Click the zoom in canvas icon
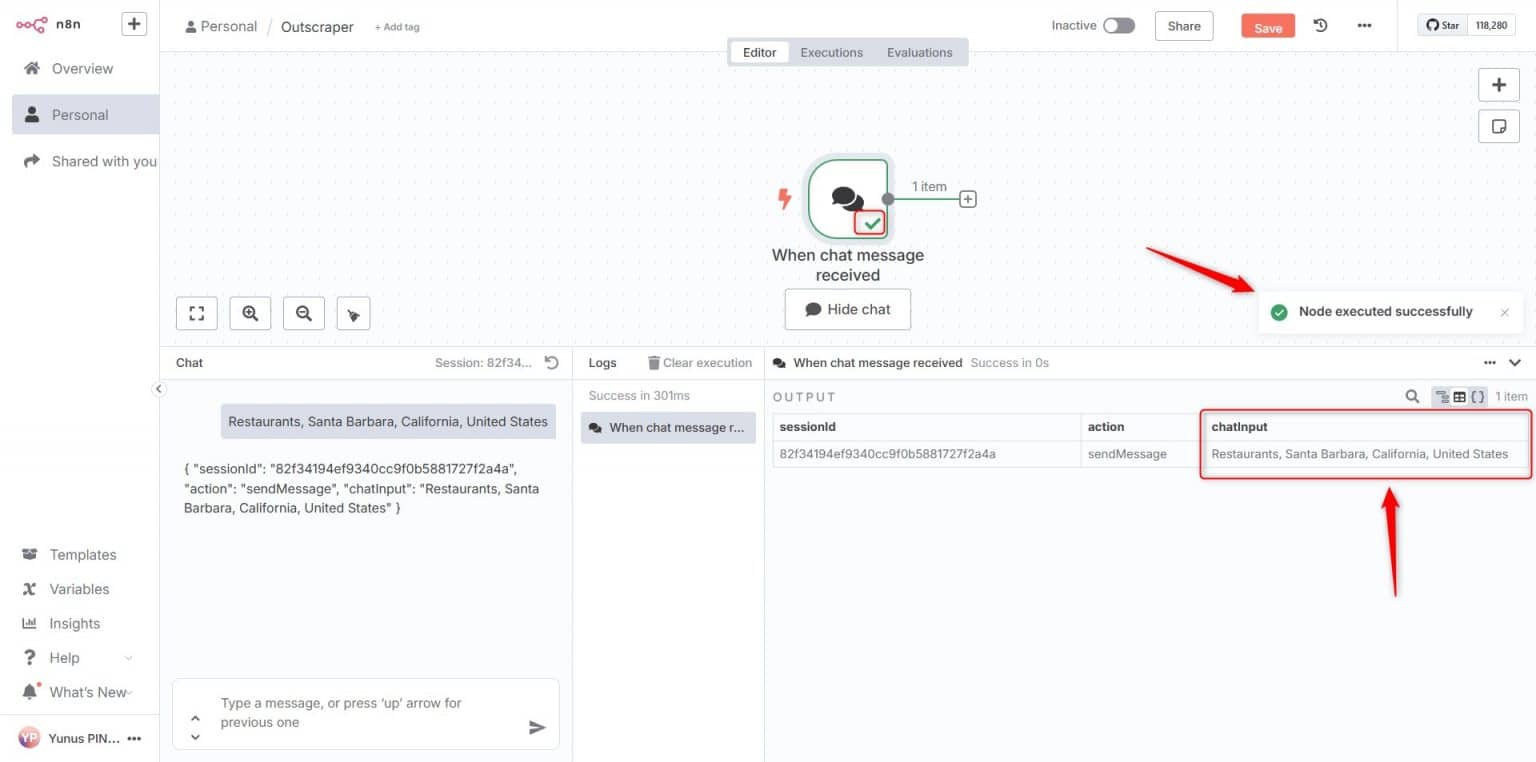The width and height of the screenshot is (1536, 762). click(250, 313)
